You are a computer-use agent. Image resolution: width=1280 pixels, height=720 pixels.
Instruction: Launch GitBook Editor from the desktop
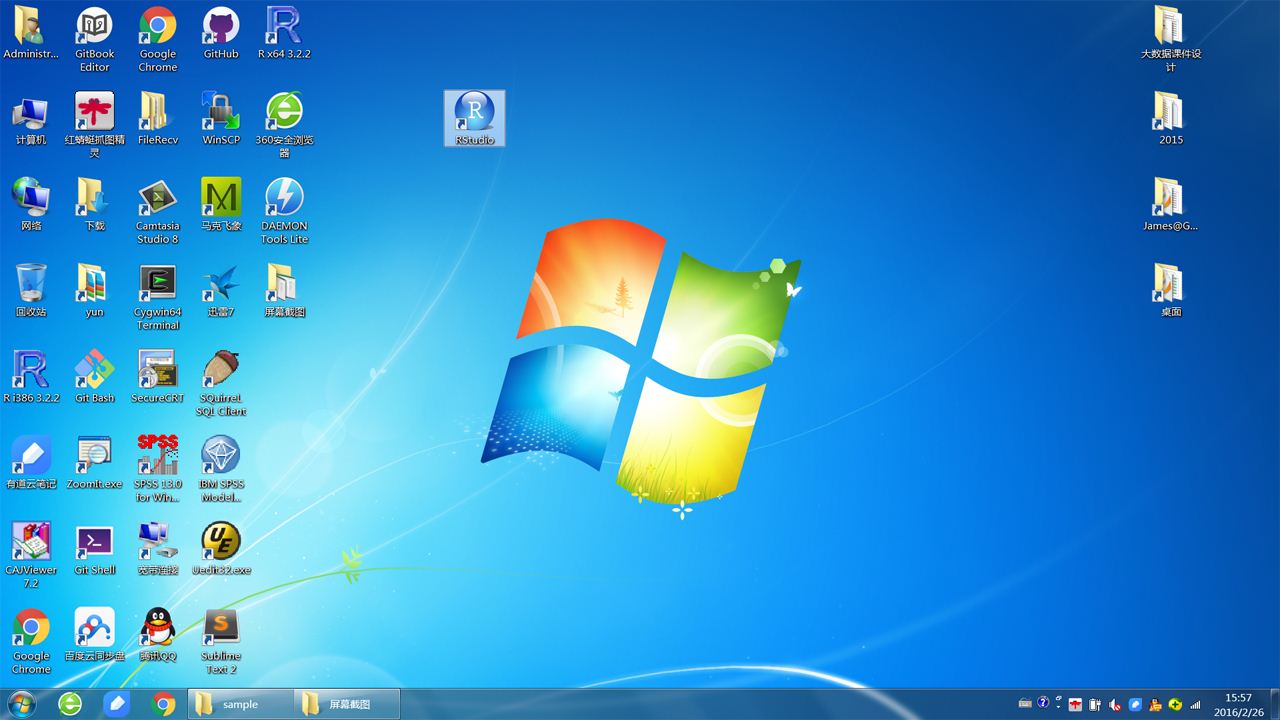pos(95,40)
